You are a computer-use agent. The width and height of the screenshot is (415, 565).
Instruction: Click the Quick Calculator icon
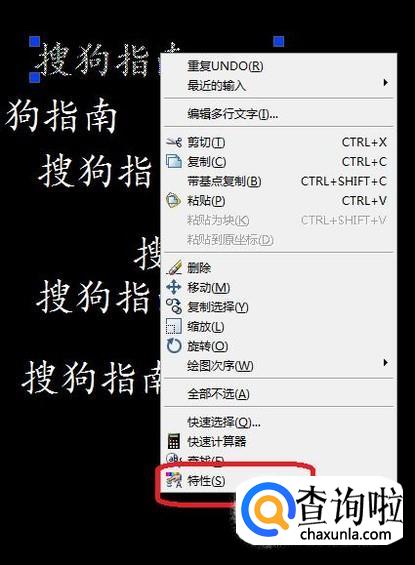[174, 441]
